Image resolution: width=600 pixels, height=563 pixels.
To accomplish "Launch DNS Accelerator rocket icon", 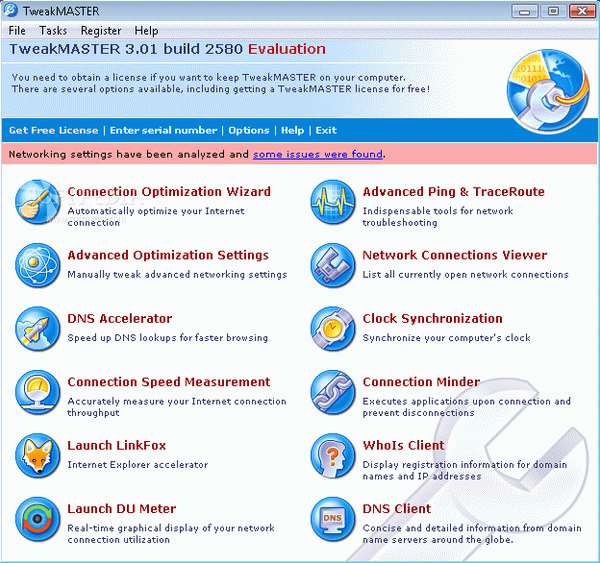I will [38, 329].
